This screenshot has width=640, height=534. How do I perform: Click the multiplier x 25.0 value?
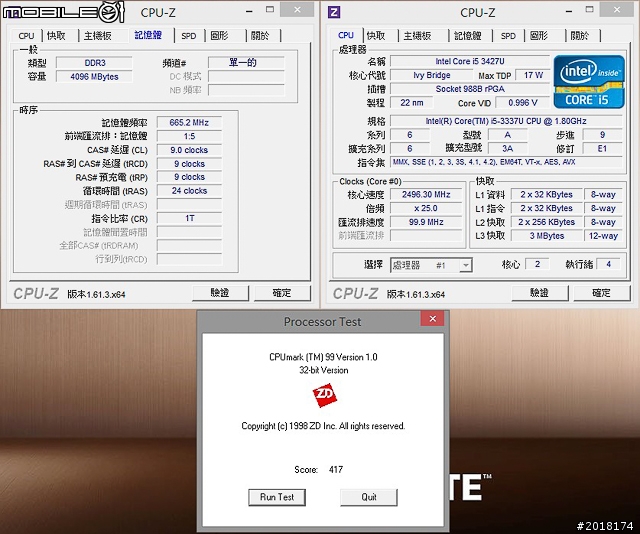coord(426,208)
